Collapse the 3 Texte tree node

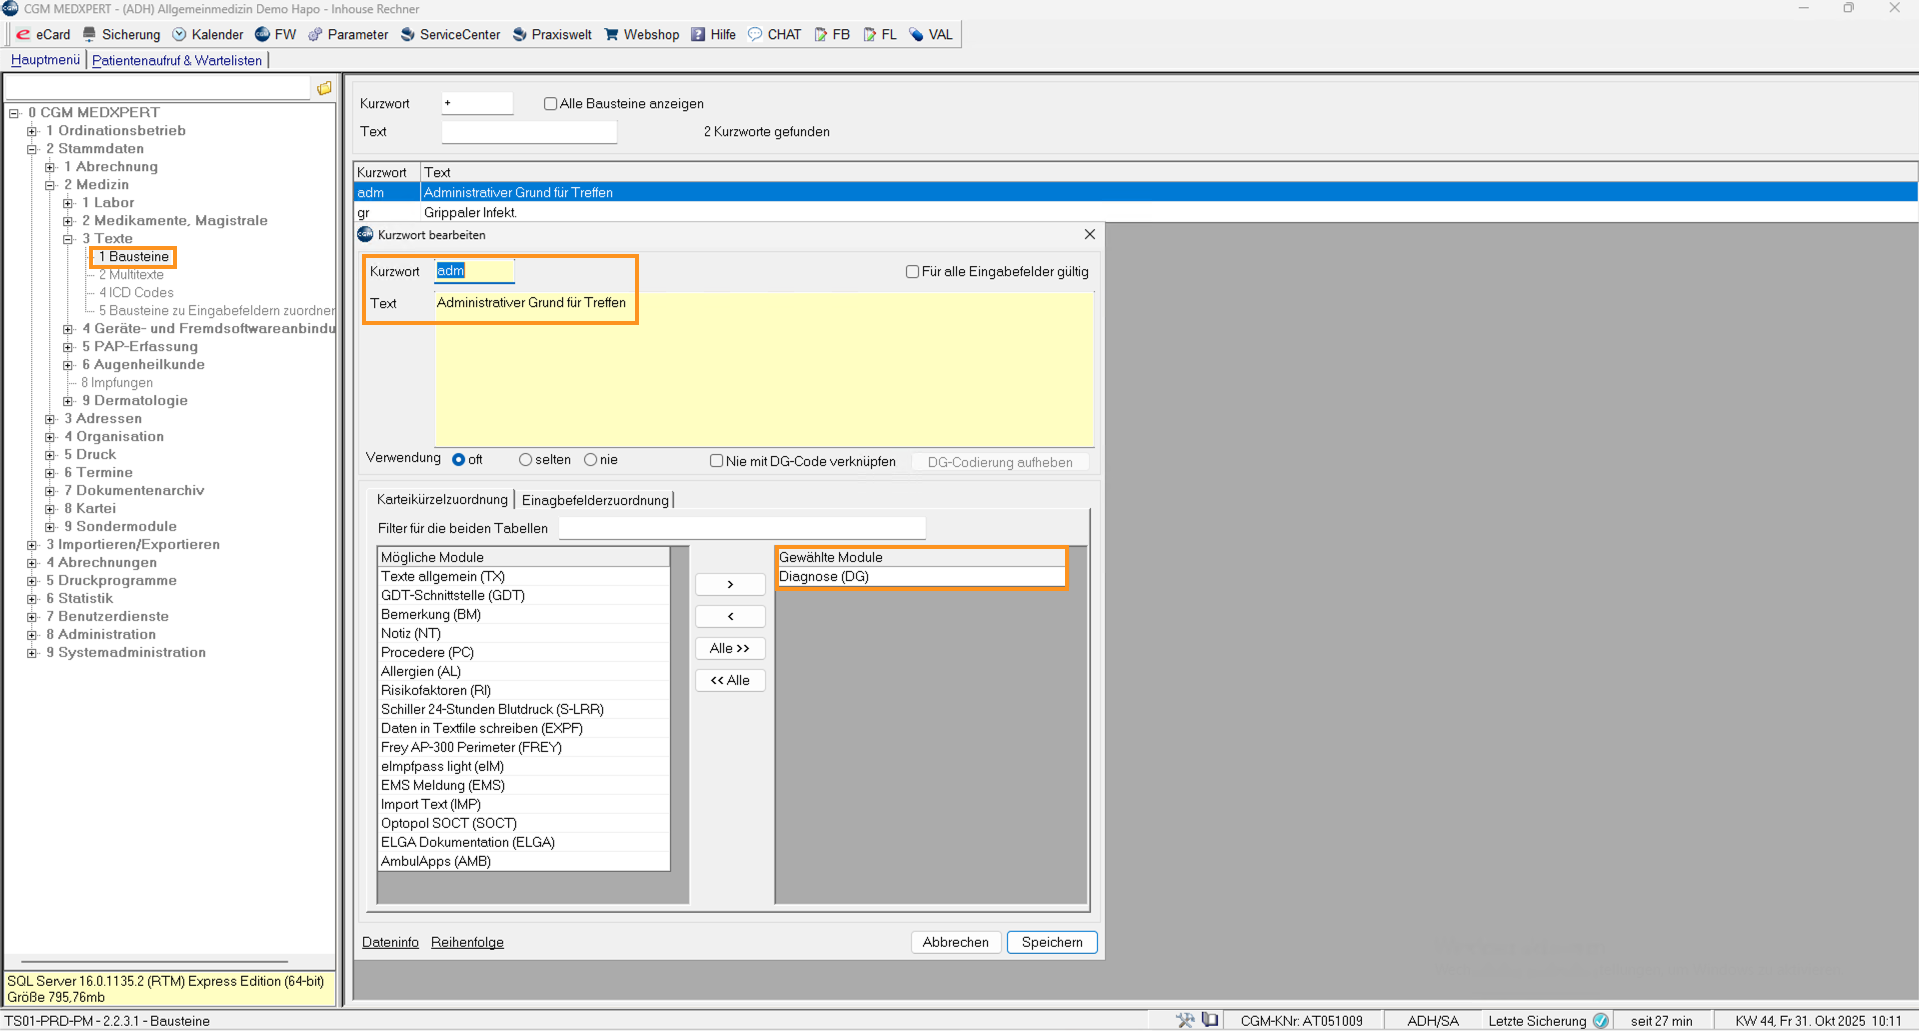68,239
